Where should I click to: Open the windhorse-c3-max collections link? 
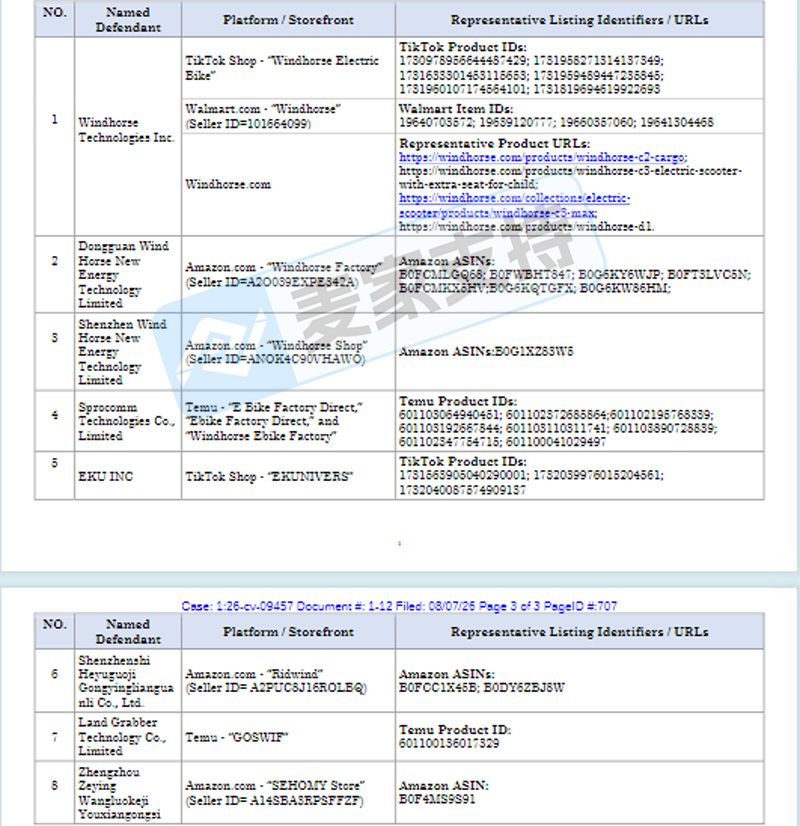click(515, 205)
